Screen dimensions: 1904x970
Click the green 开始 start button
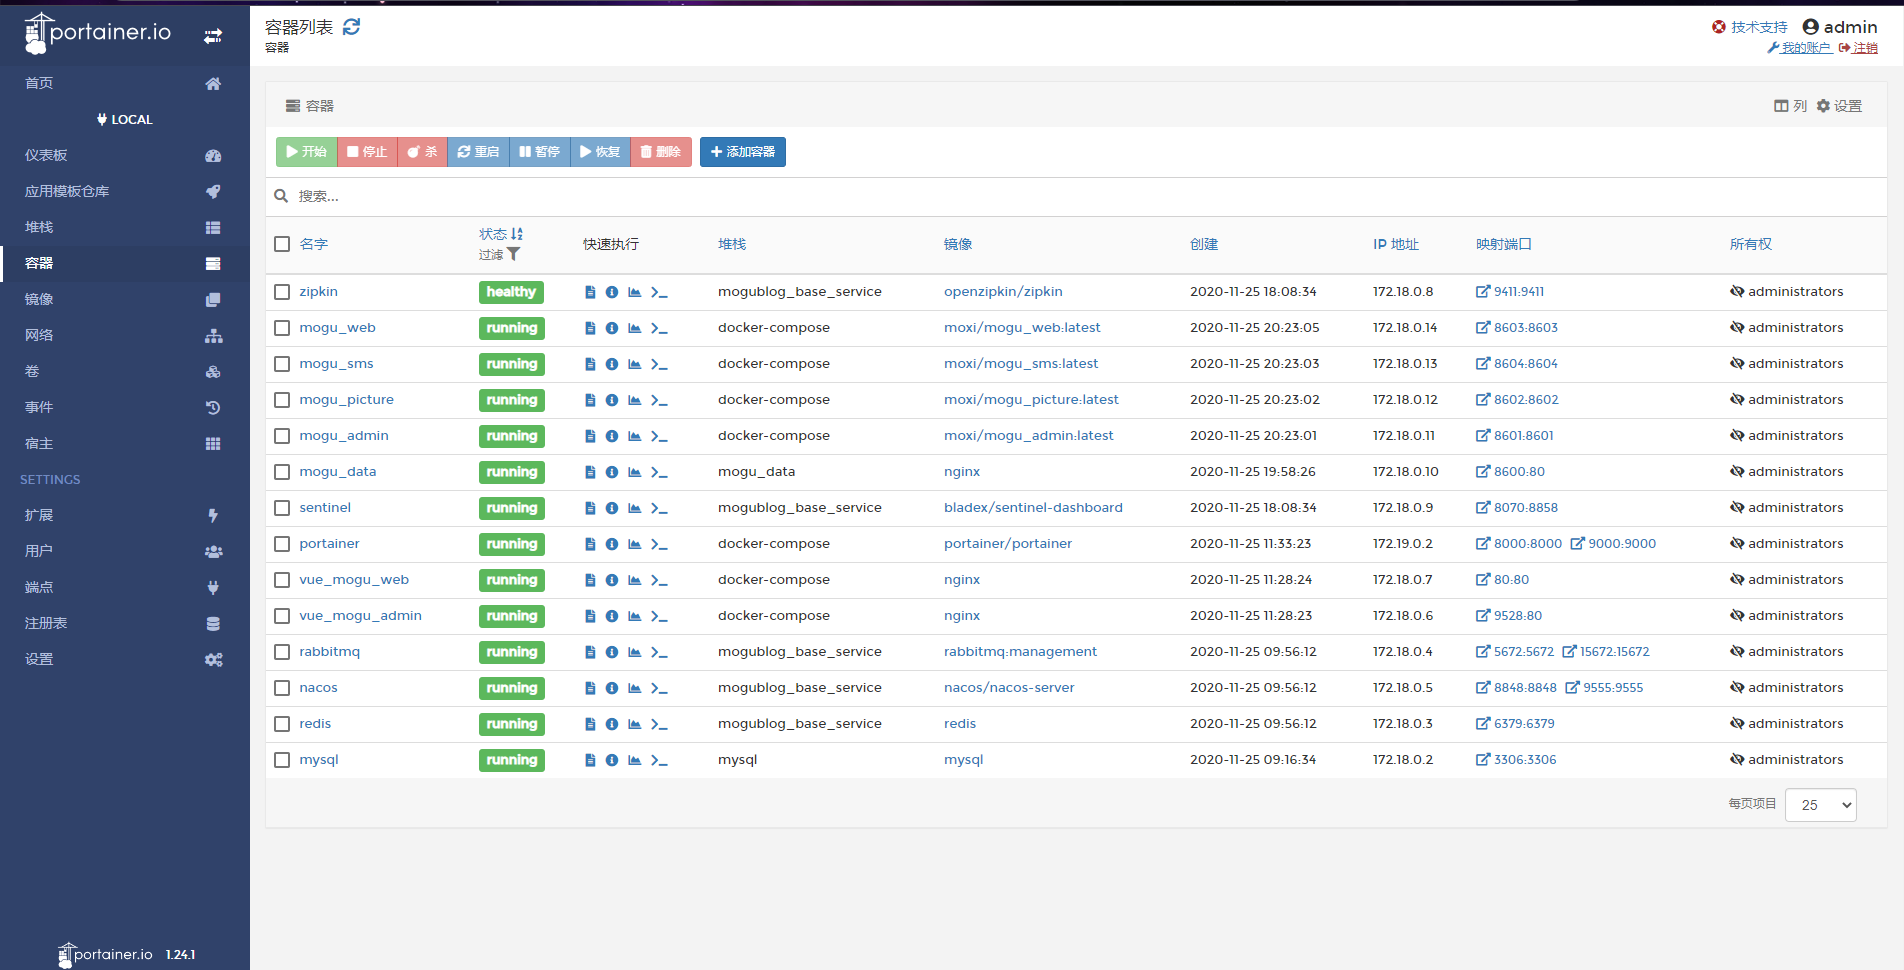coord(306,152)
